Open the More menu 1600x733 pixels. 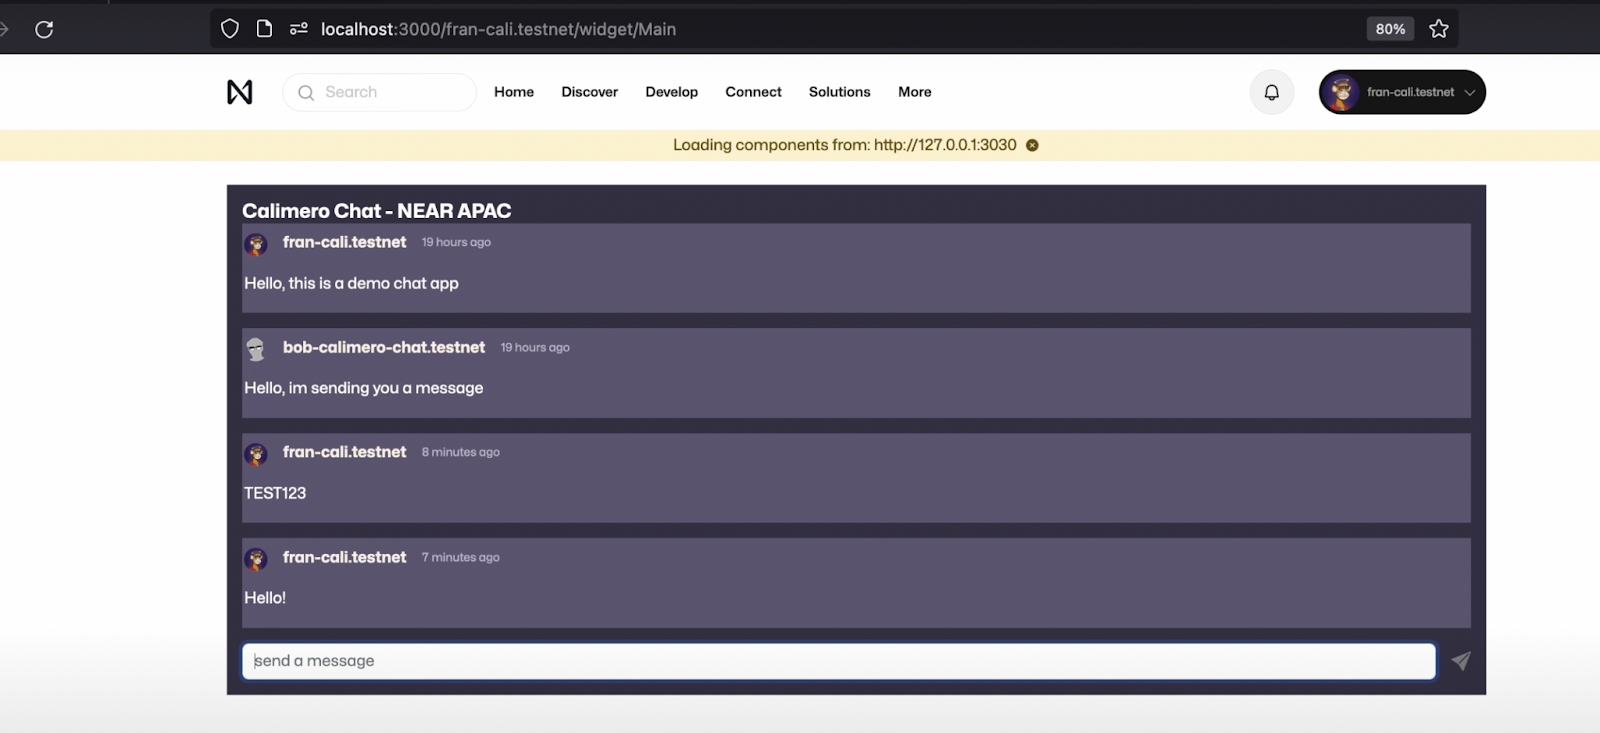click(x=915, y=92)
